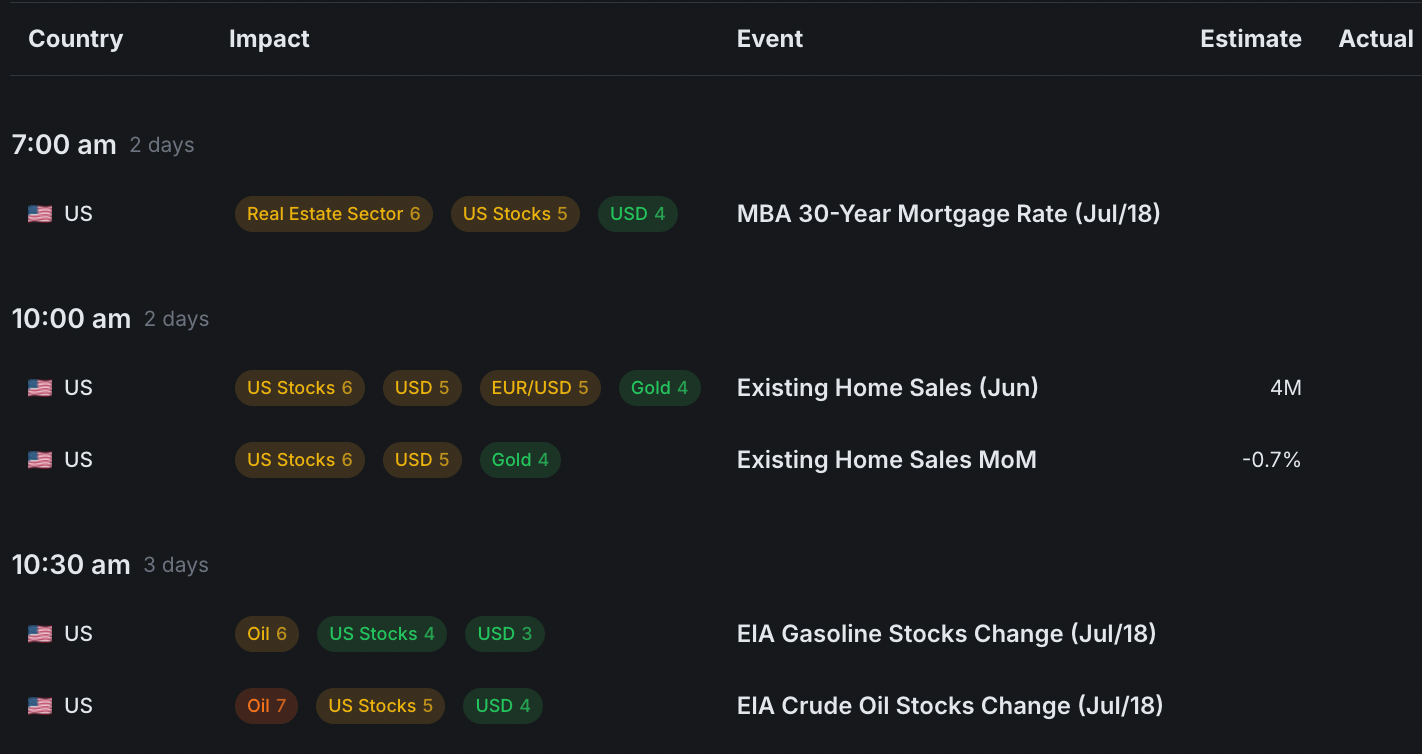Click the Oil 7 impact tag
Image resolution: width=1422 pixels, height=754 pixels.
click(266, 706)
